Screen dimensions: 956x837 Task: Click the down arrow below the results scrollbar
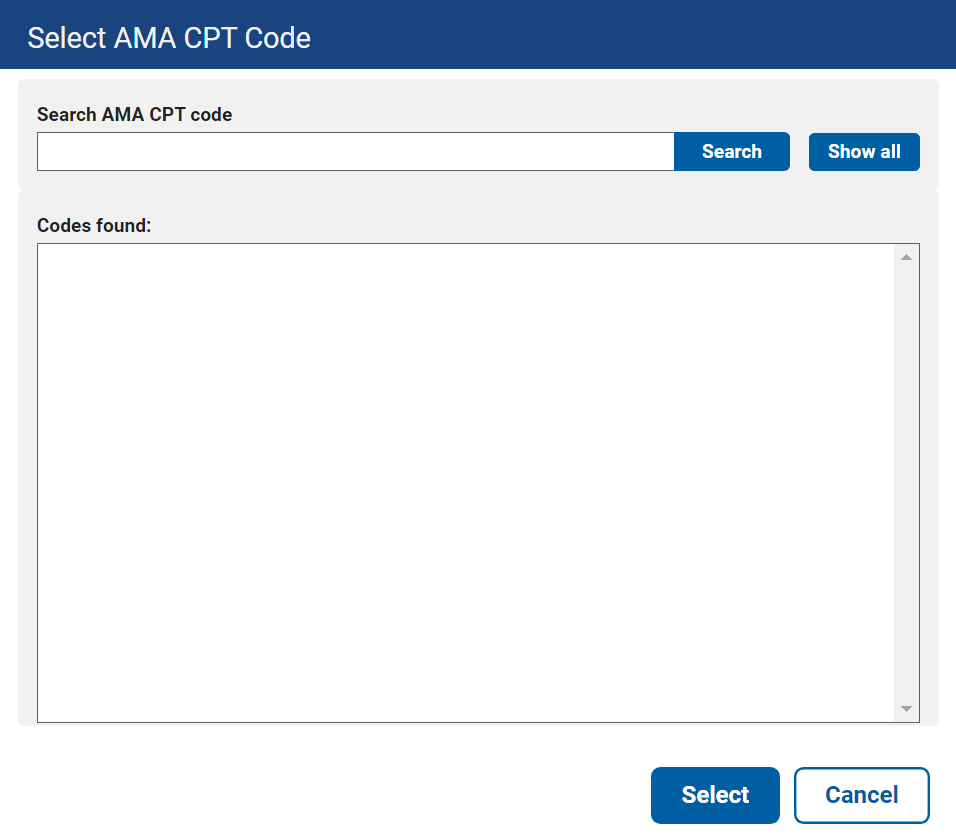(x=906, y=709)
